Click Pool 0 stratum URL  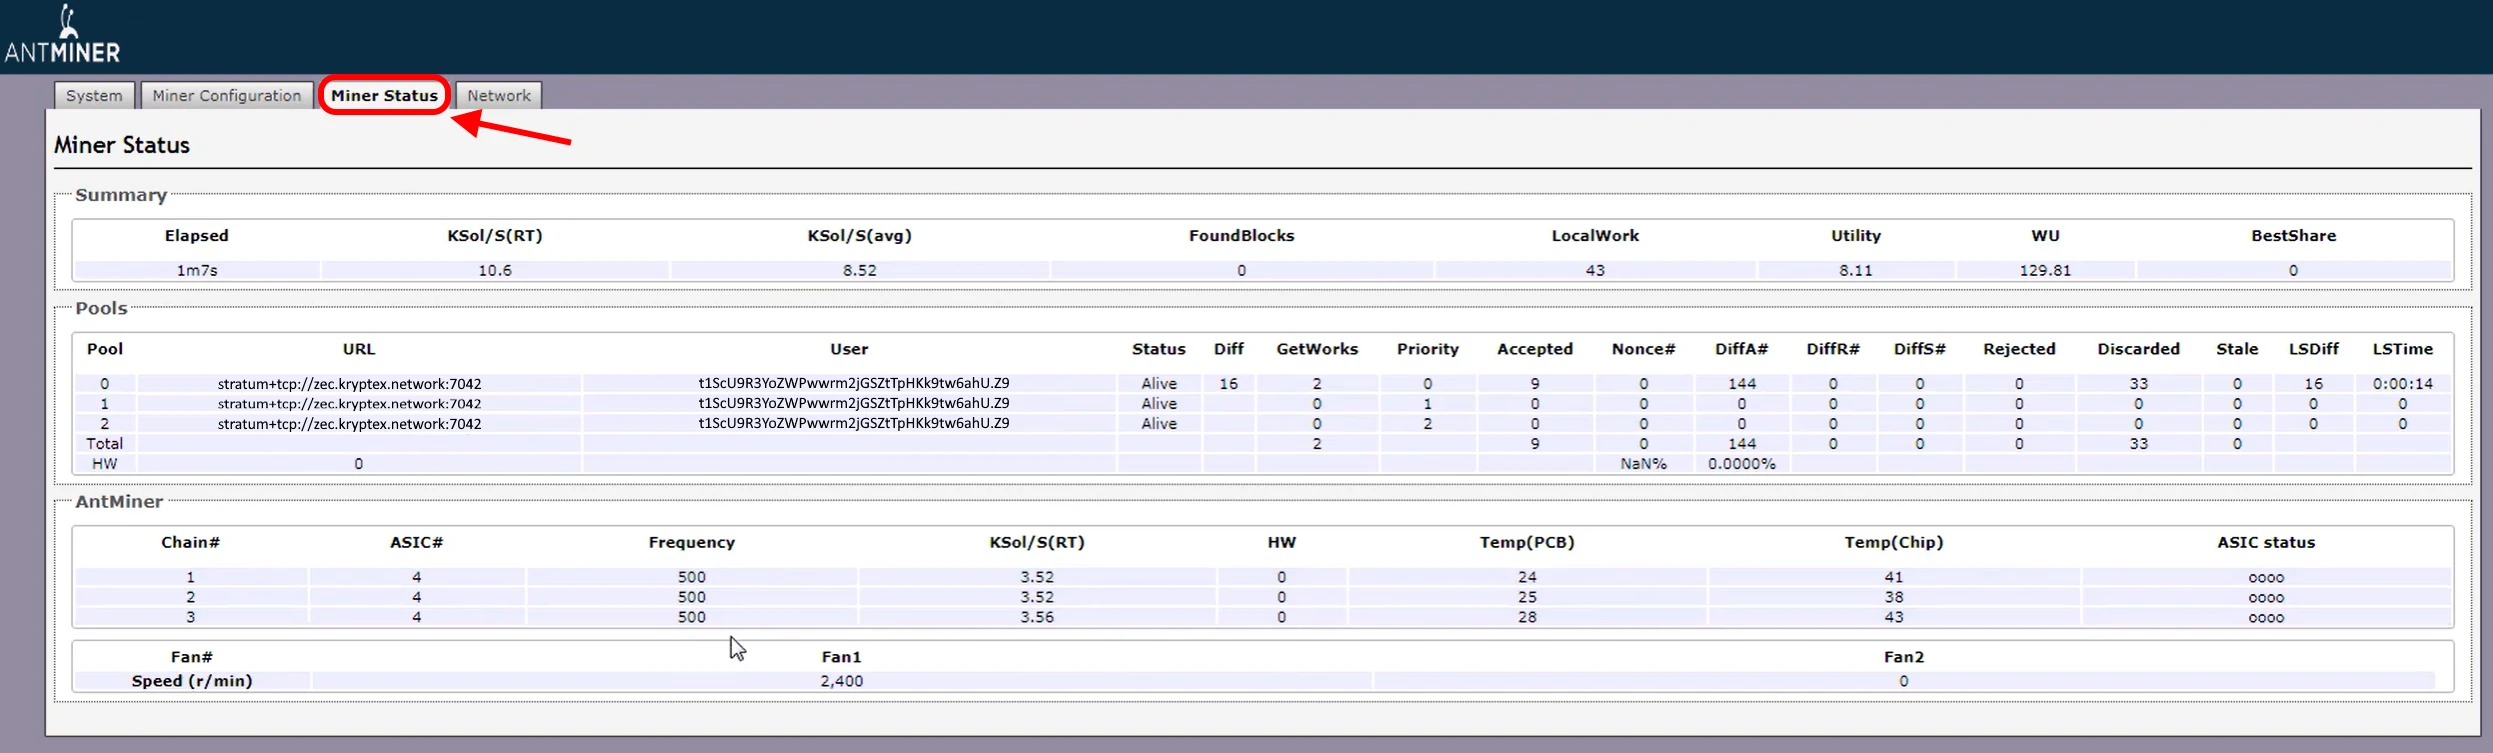coord(350,384)
